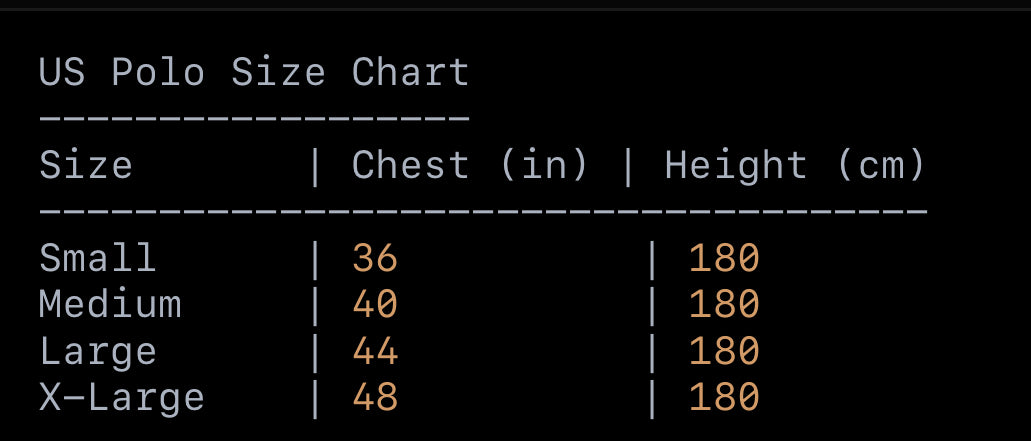This screenshot has width=1031, height=441.
Task: Select the 'Medium' size row label
Action: (x=110, y=304)
